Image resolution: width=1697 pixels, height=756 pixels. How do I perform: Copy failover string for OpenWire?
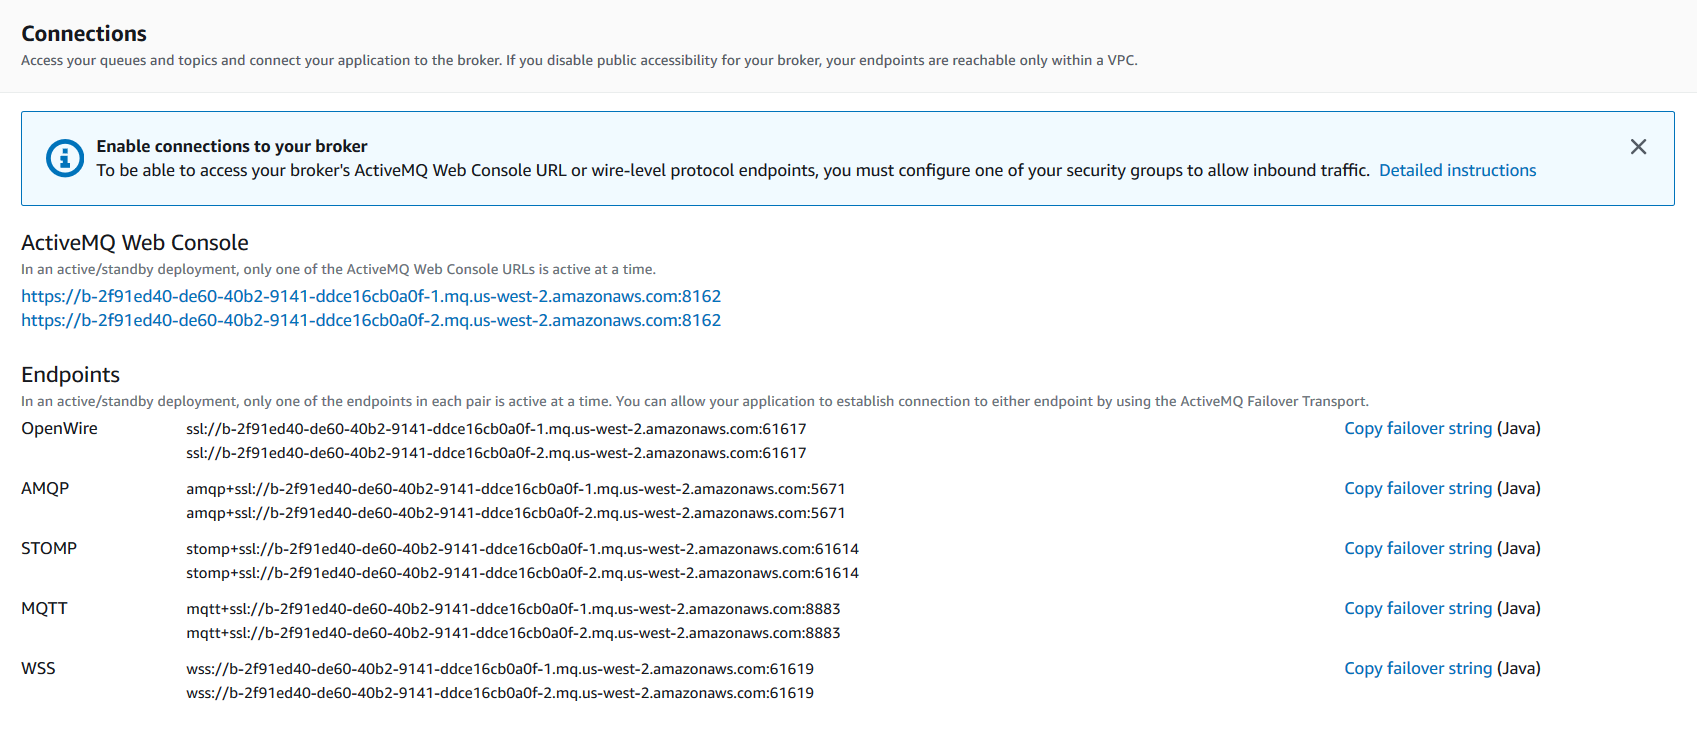pyautogui.click(x=1417, y=429)
